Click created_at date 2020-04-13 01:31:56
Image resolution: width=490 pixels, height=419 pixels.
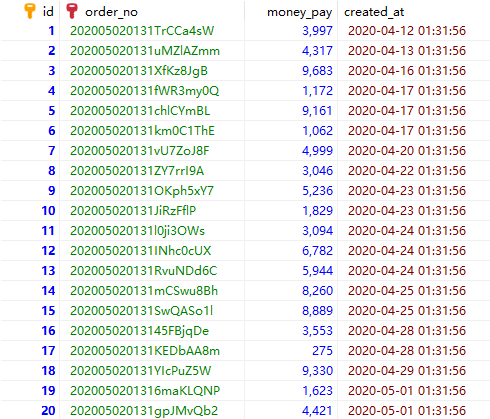coord(407,51)
